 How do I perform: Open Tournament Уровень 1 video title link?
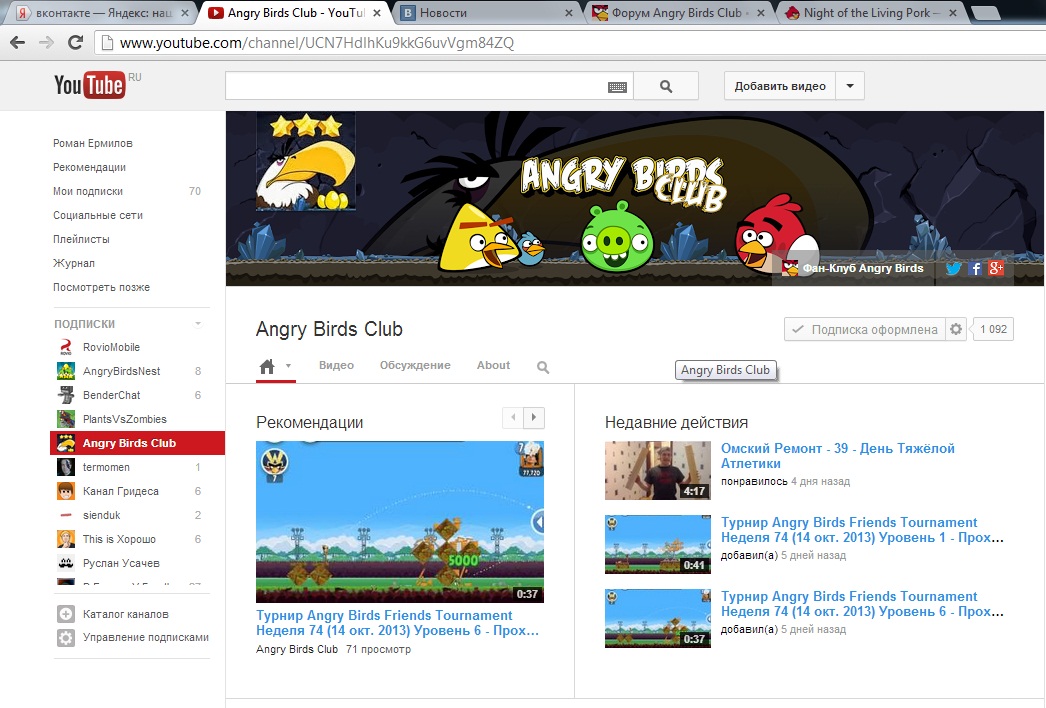(862, 530)
